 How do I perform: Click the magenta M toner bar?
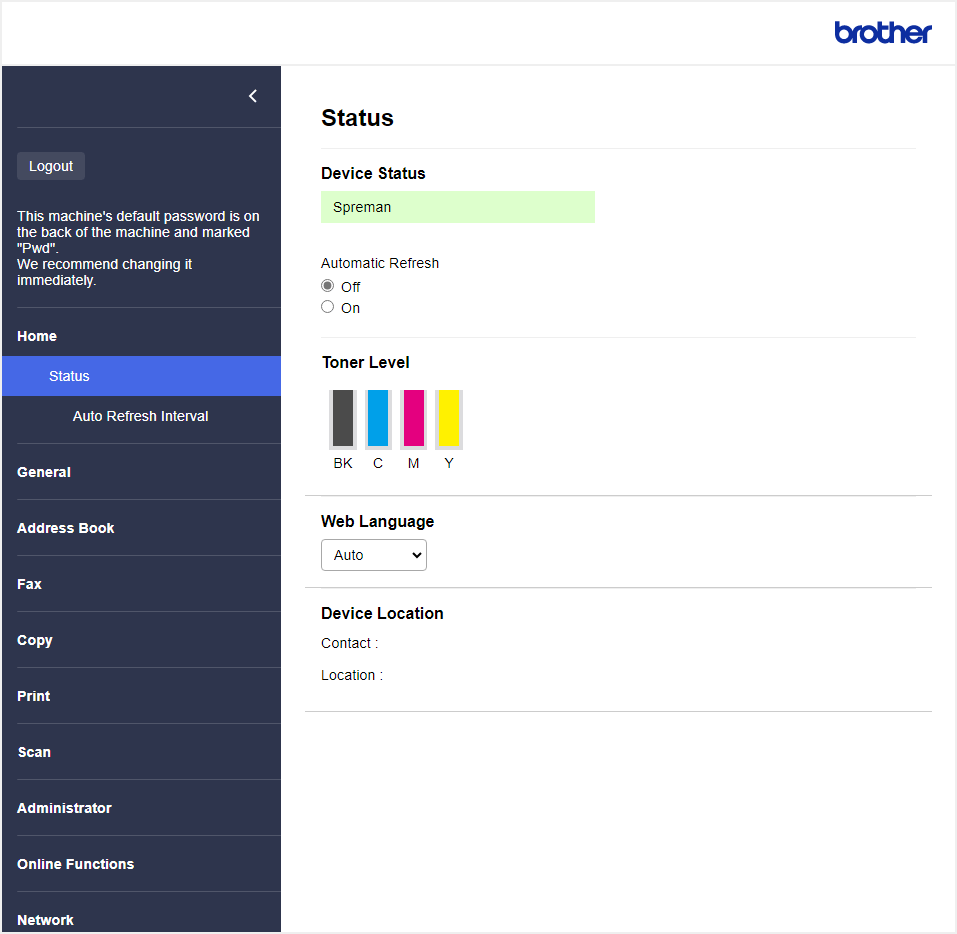(x=413, y=419)
